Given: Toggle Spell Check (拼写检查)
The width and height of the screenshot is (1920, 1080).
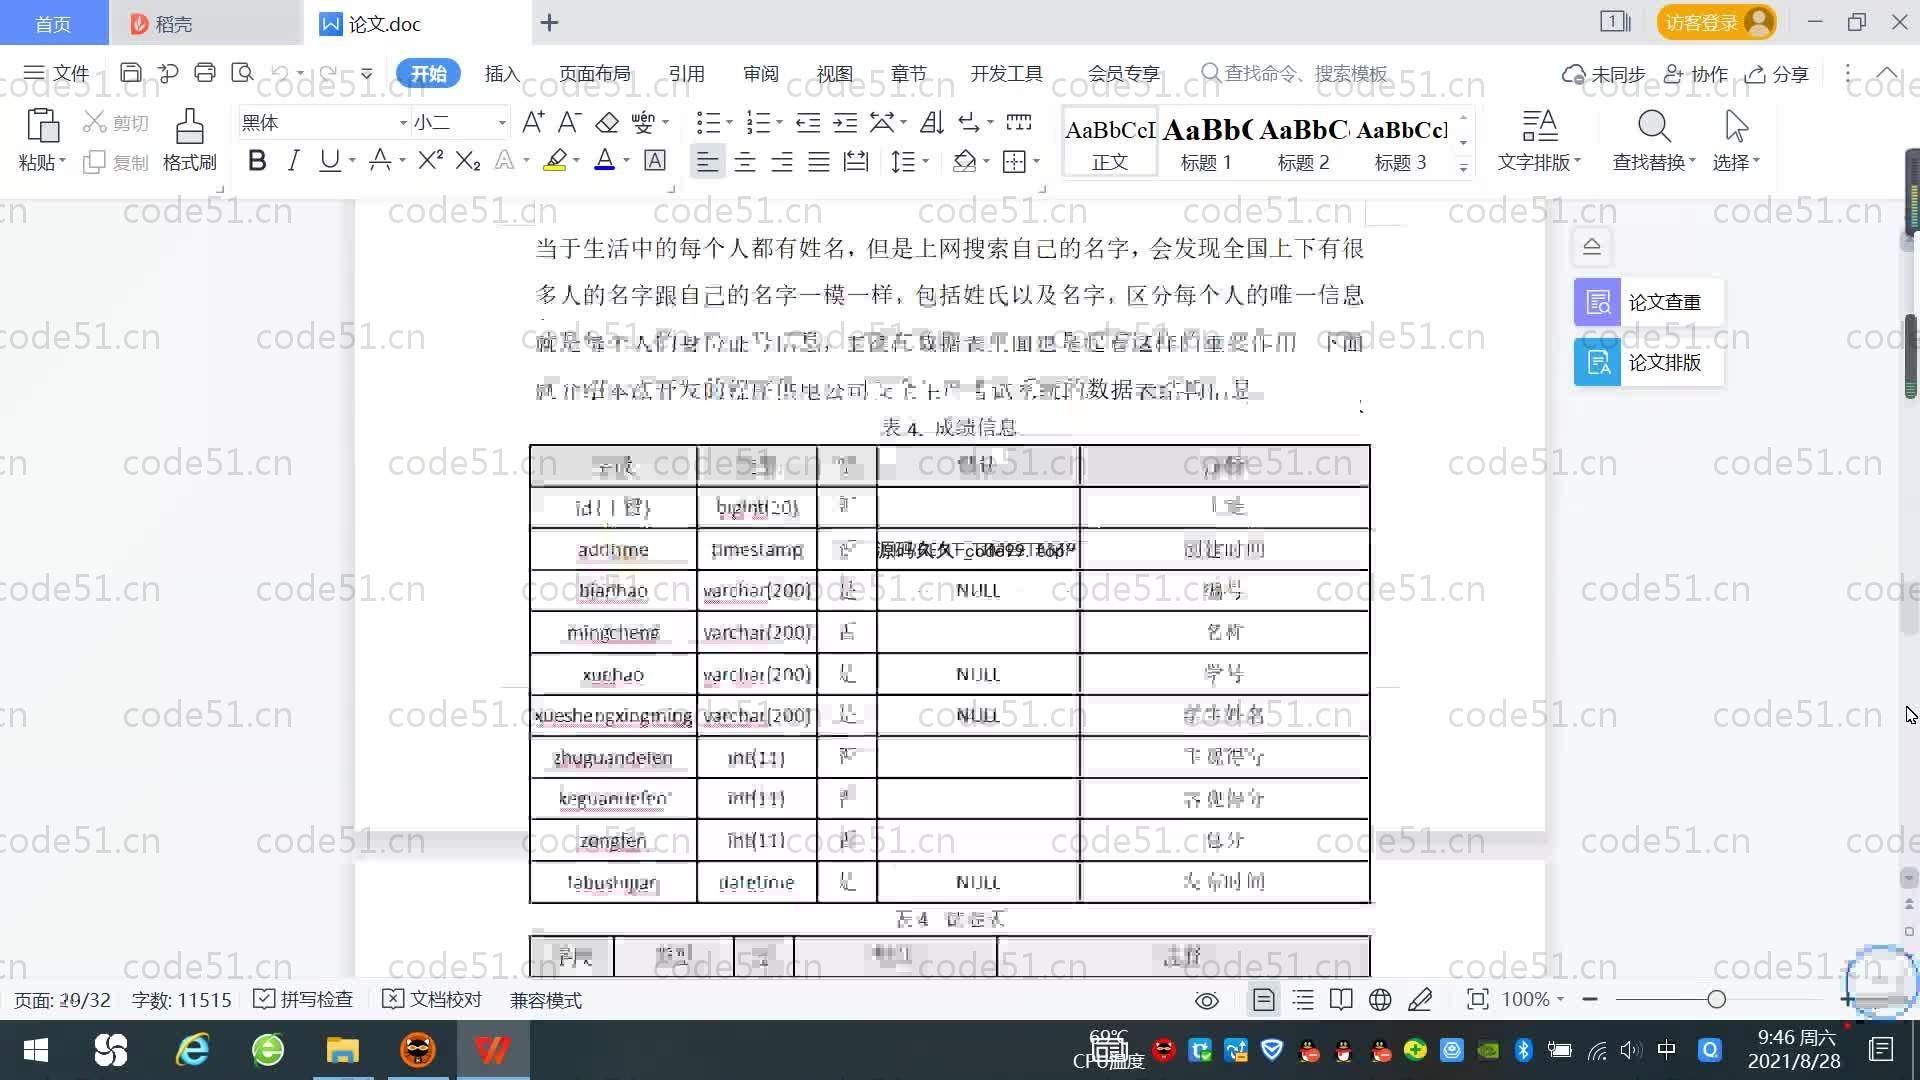Looking at the screenshot, I should pos(304,1000).
